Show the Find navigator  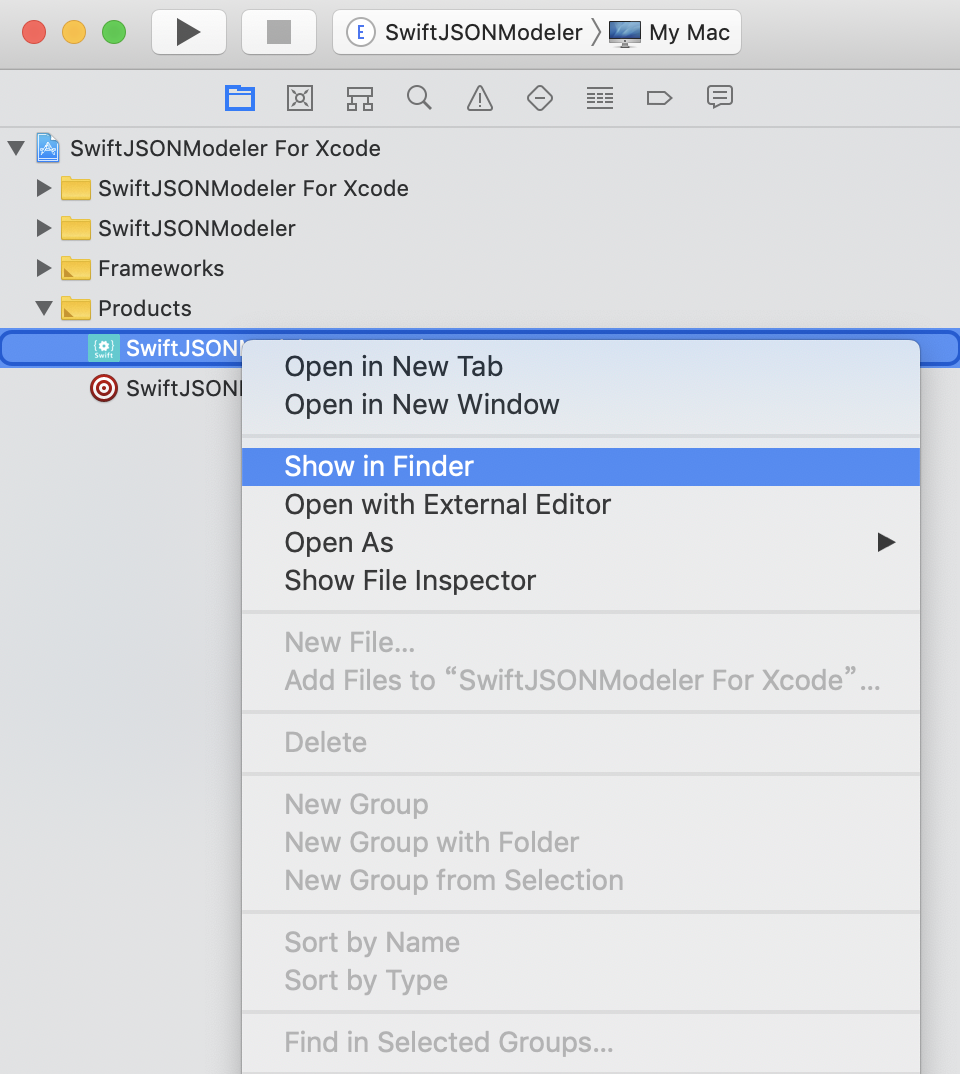[x=419, y=98]
